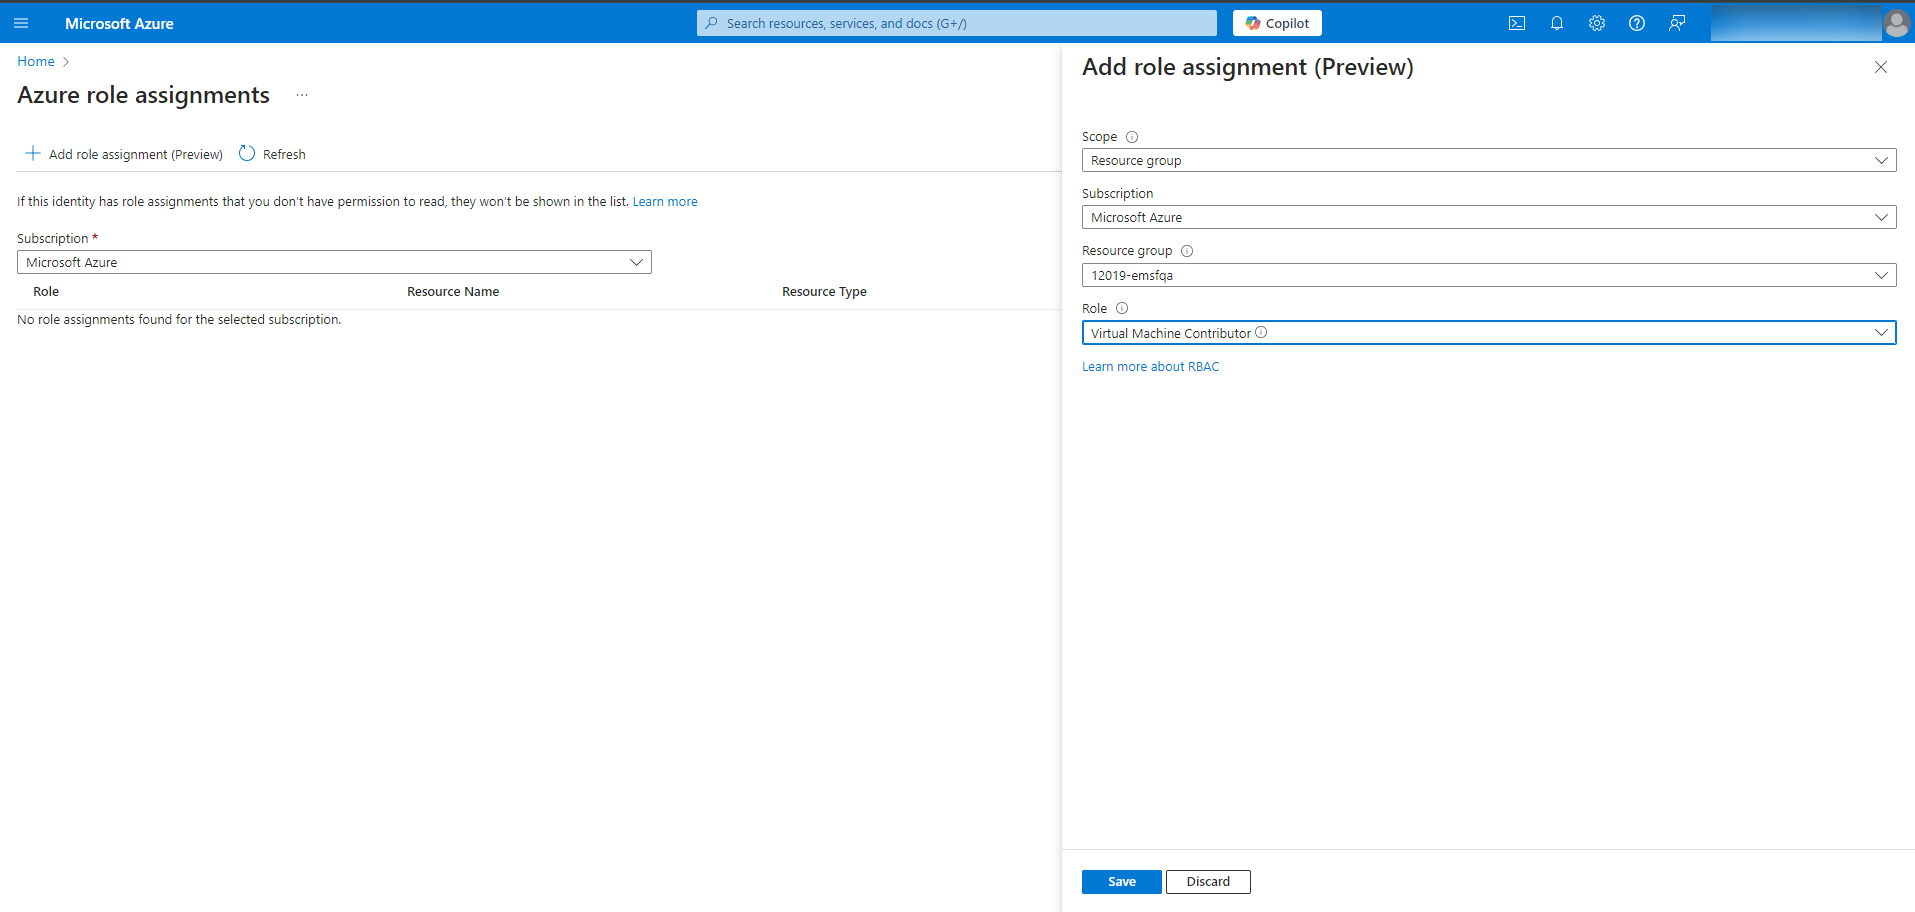This screenshot has width=1915, height=912.
Task: Click Add role assignment (Preview) toolbar command
Action: pyautogui.click(x=124, y=154)
